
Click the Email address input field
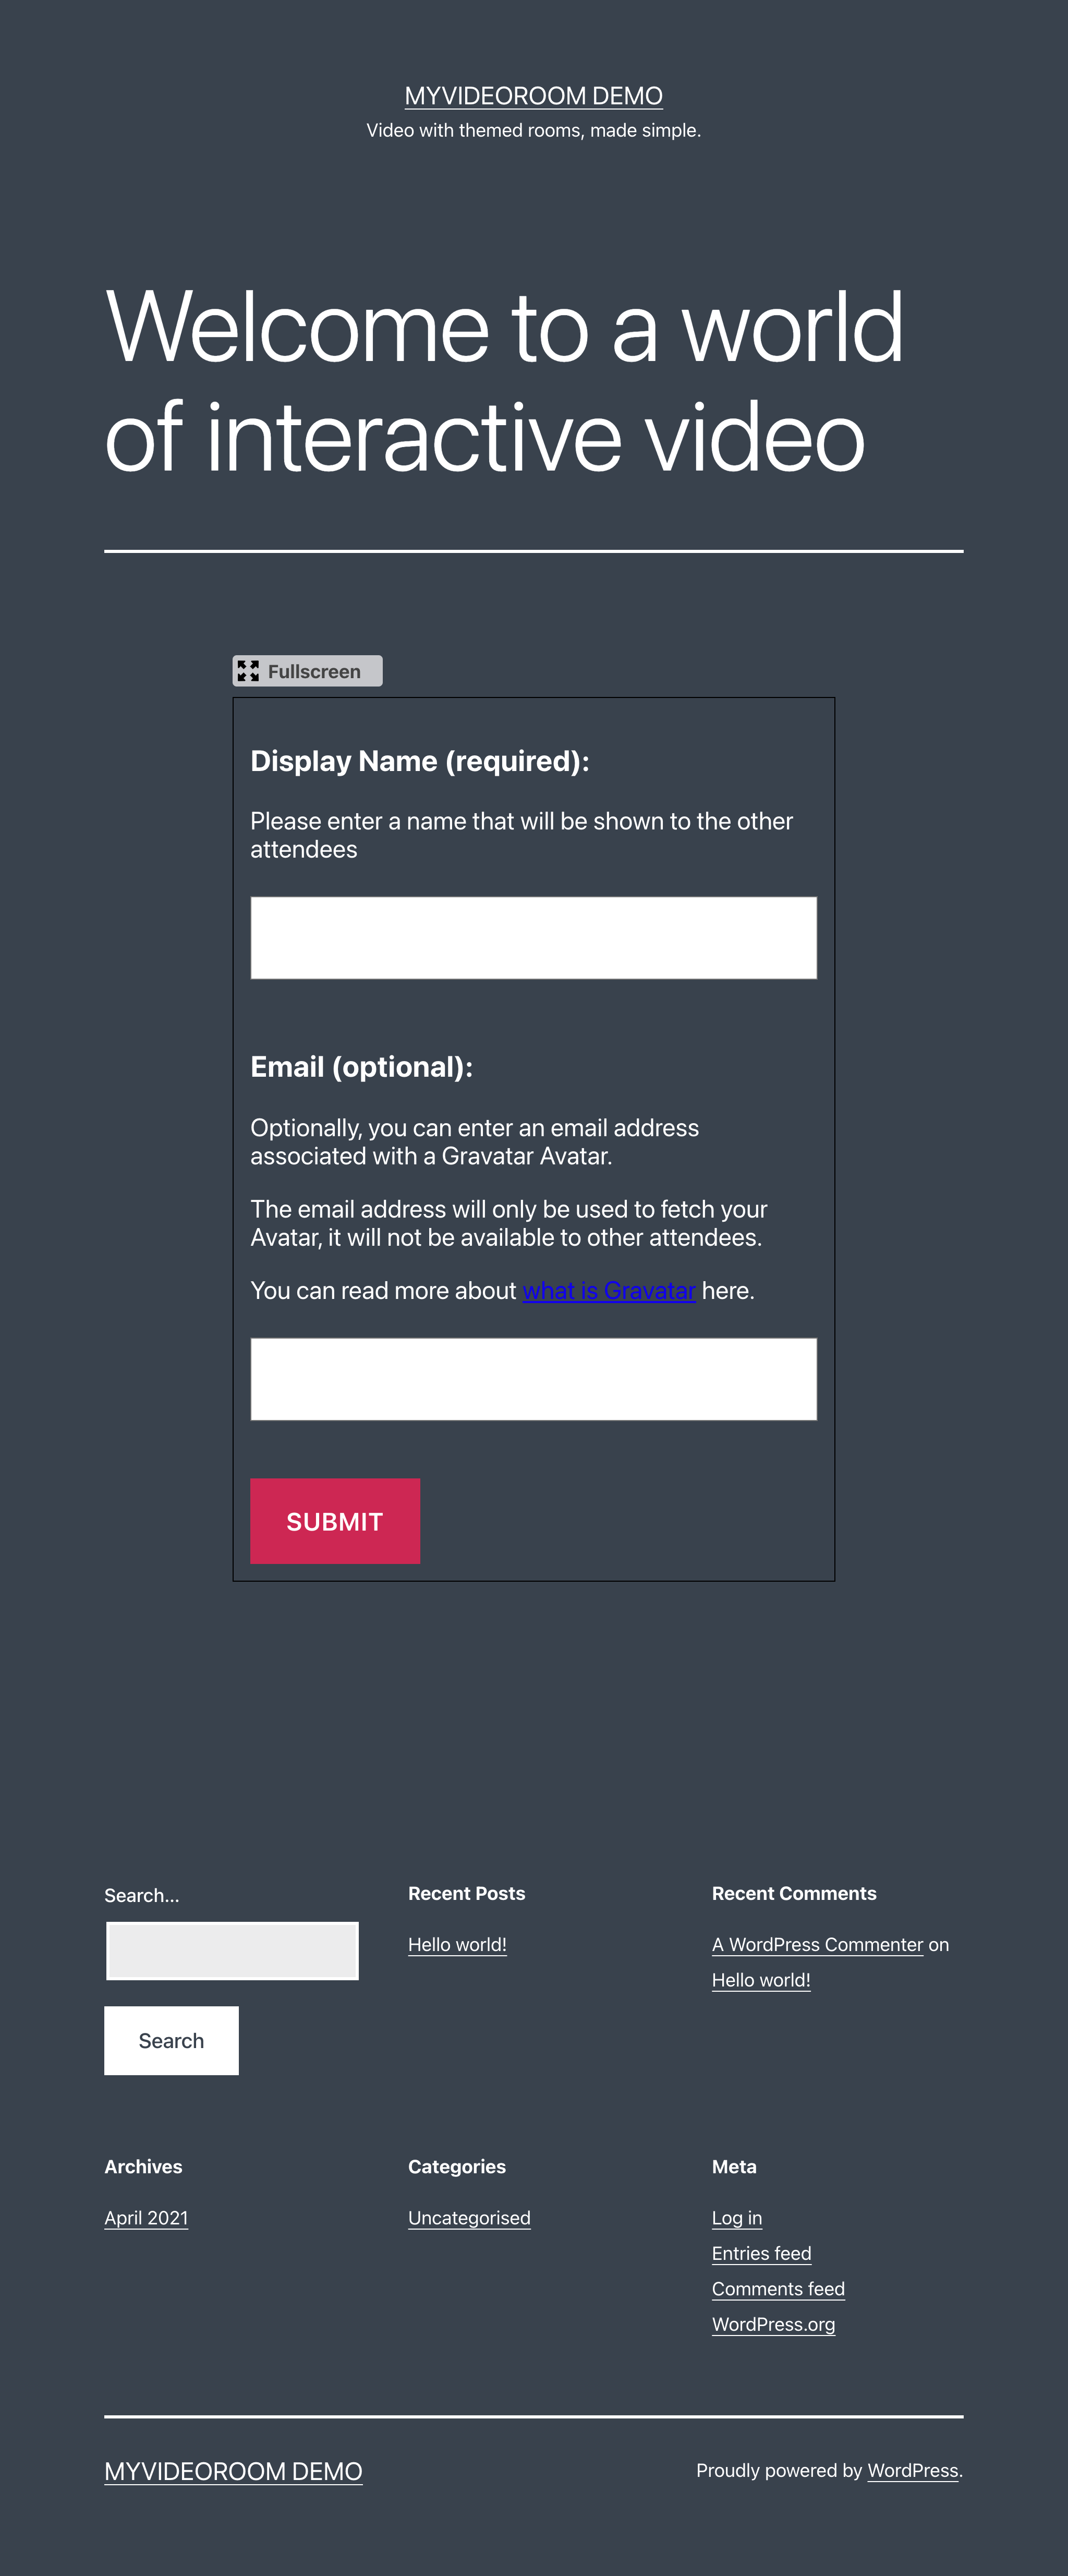coord(533,1378)
